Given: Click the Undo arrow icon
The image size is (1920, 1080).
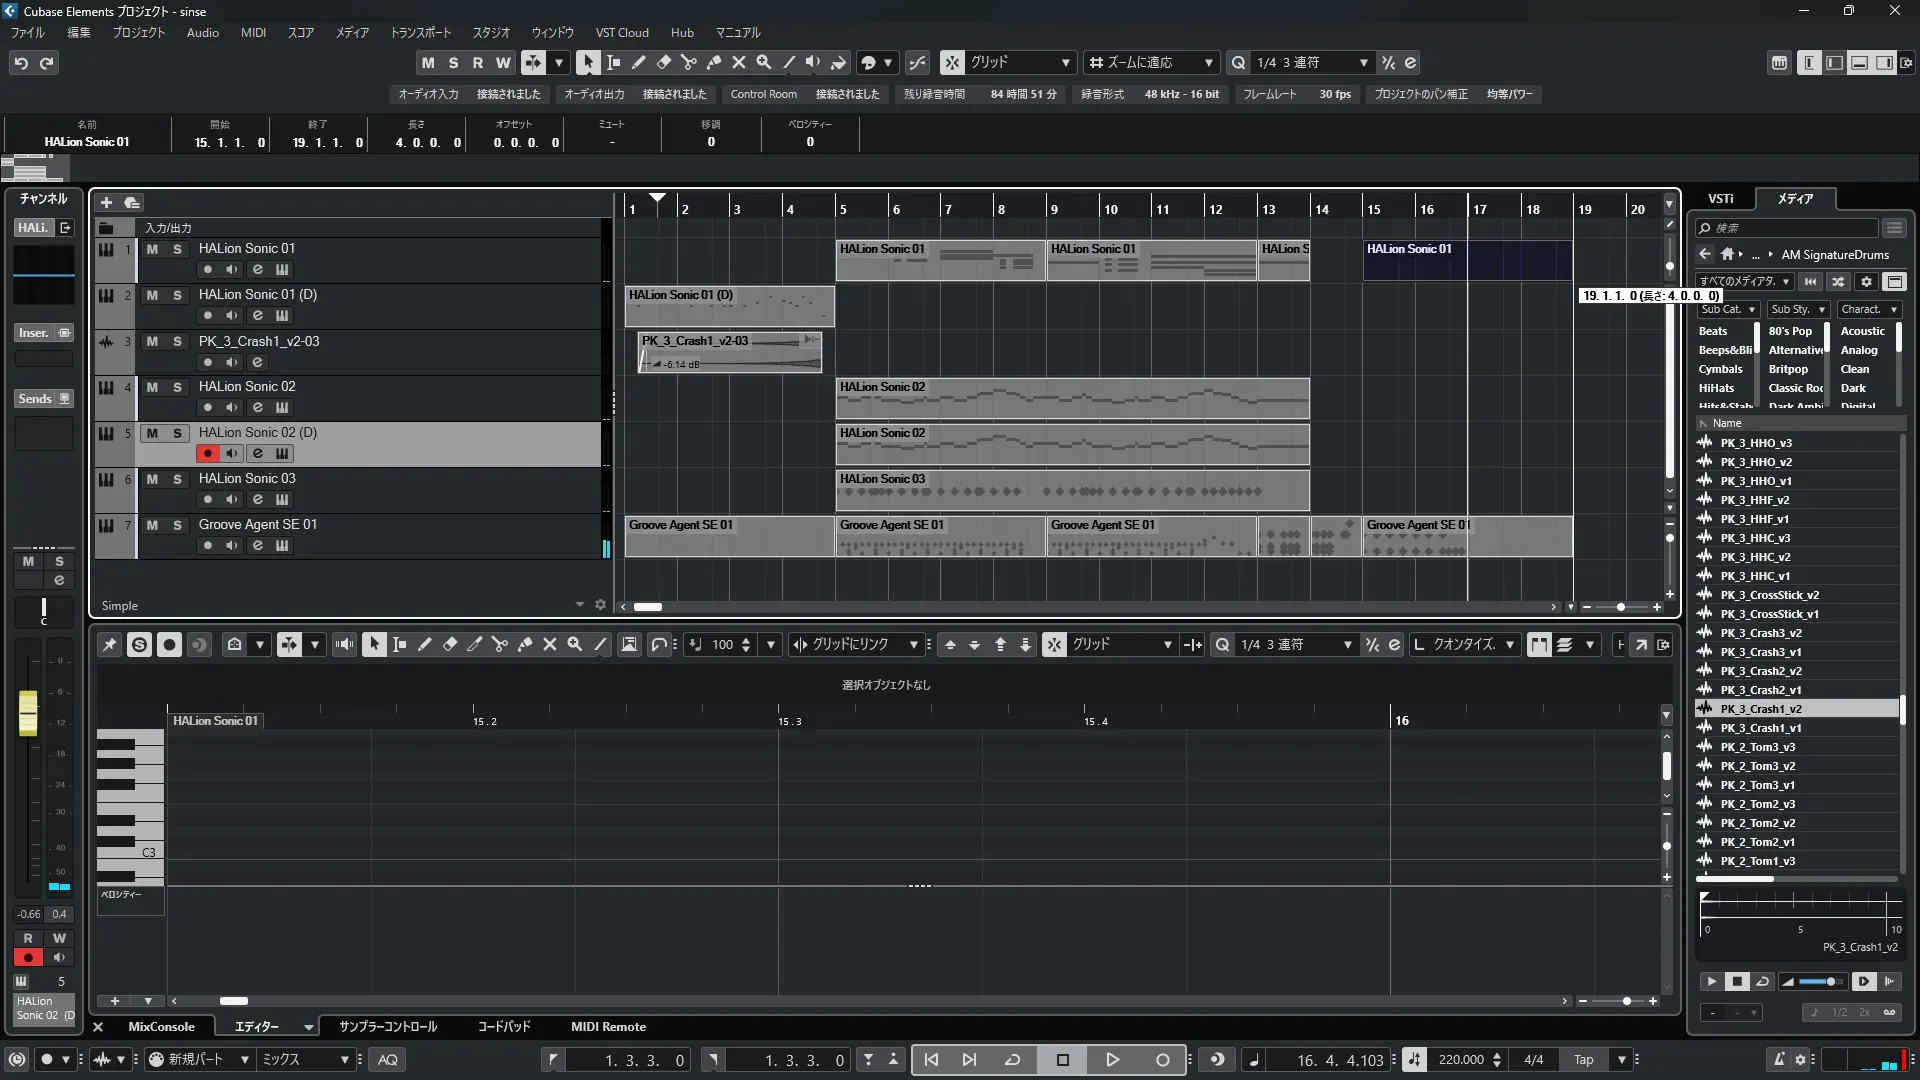Looking at the screenshot, I should [21, 63].
